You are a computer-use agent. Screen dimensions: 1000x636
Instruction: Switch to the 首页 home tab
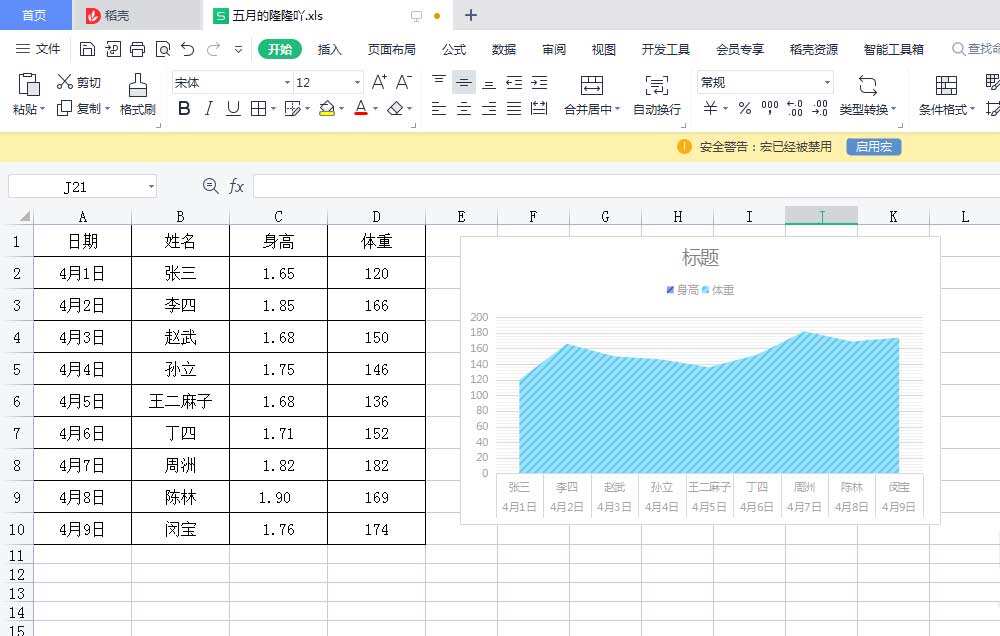coord(34,15)
